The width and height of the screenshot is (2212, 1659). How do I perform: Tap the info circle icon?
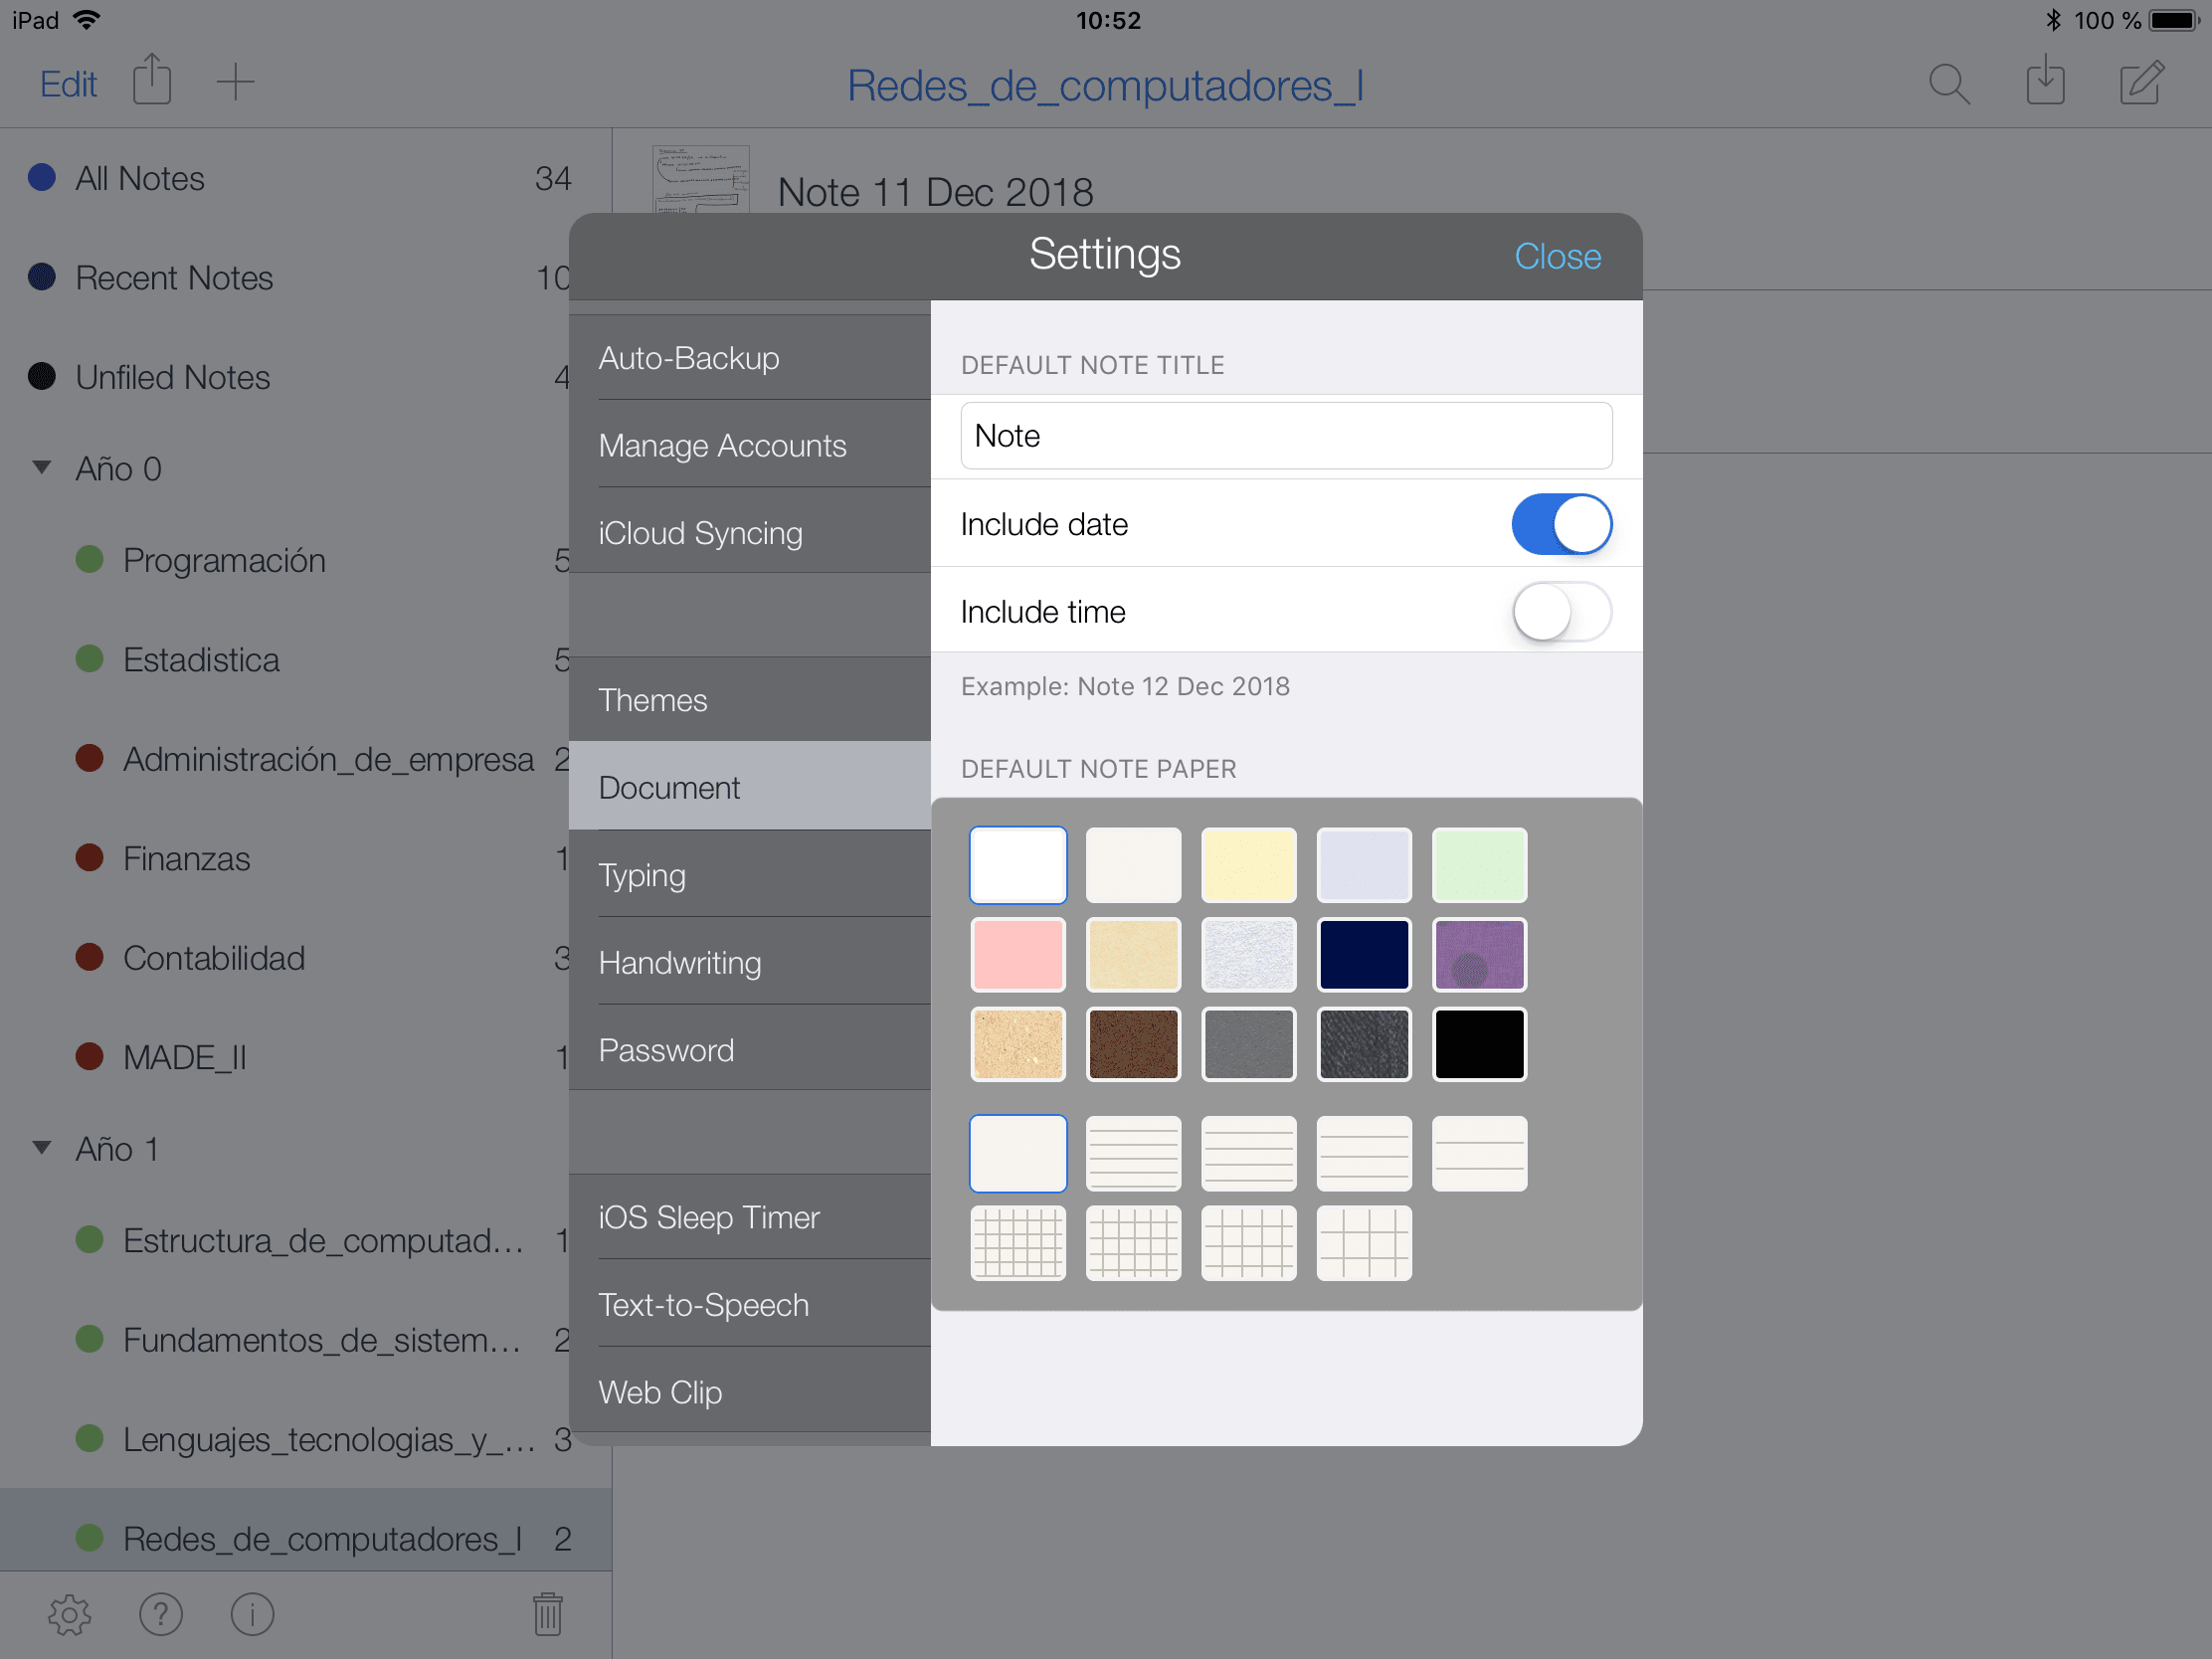252,1614
